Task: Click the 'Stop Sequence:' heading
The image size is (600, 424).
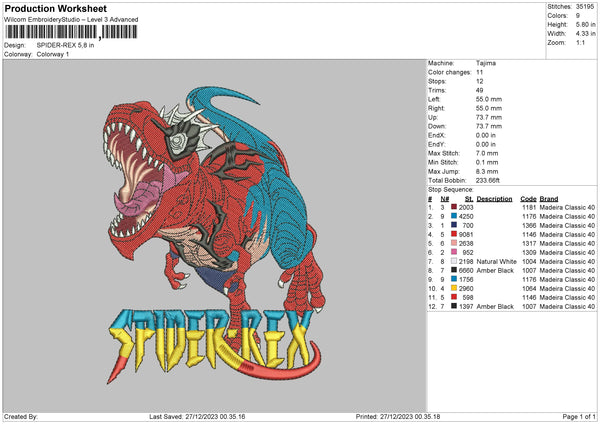Action: coord(451,190)
